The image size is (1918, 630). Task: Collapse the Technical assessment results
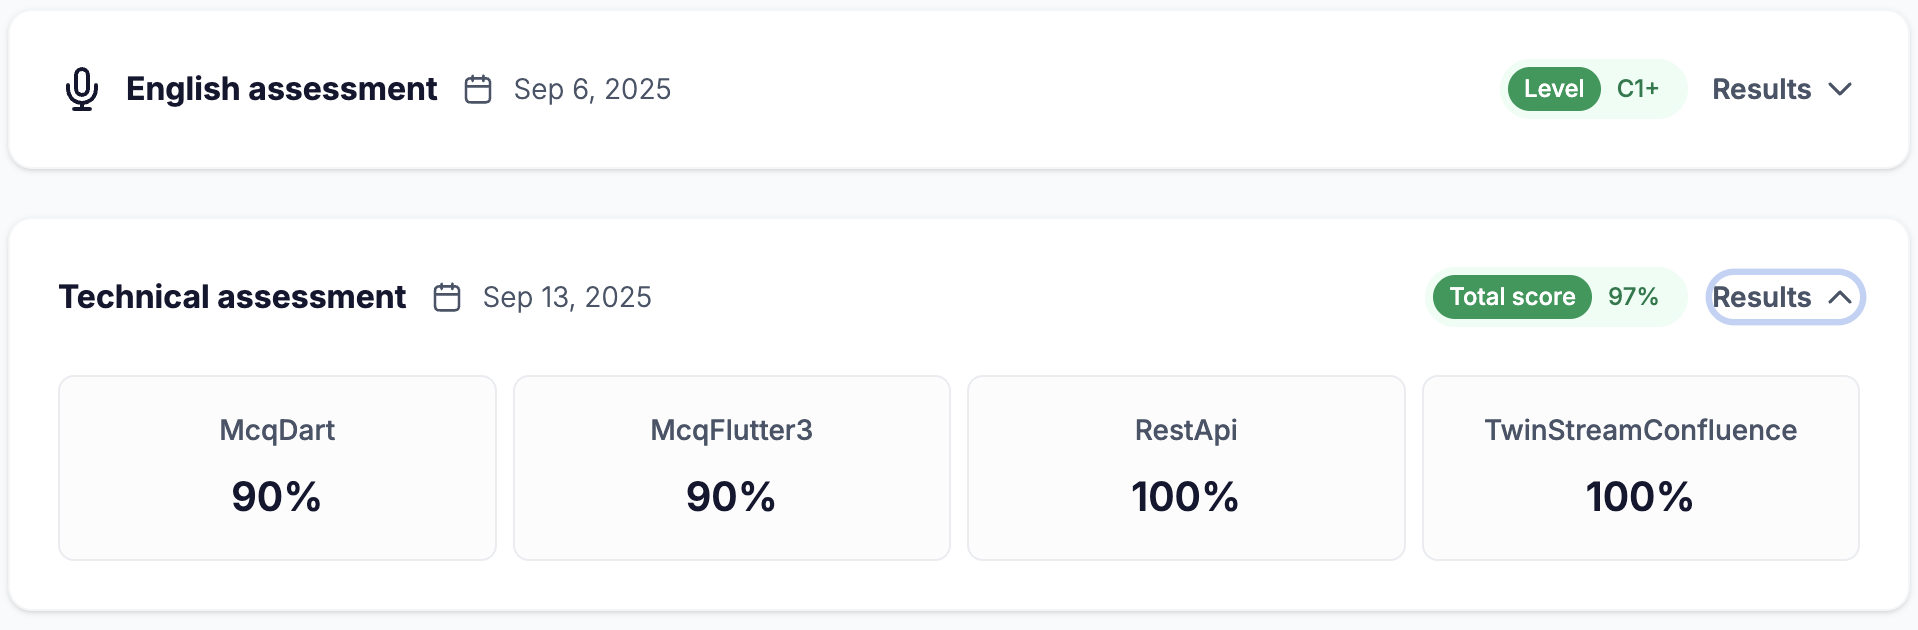(x=1784, y=297)
